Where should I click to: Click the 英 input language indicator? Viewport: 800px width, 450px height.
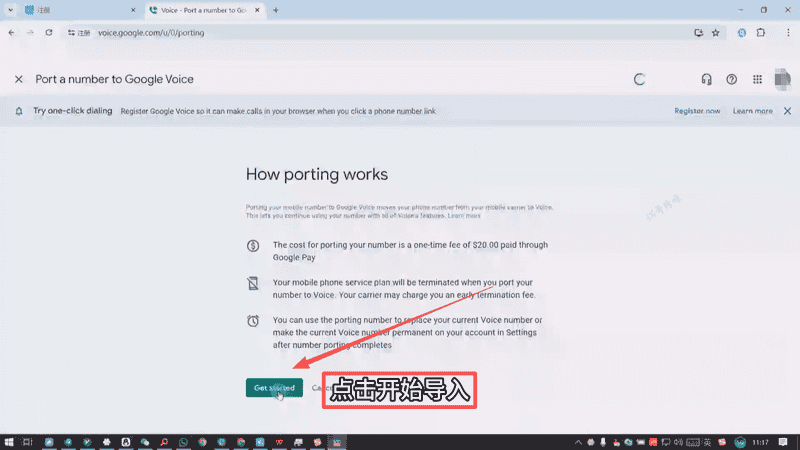(x=707, y=442)
